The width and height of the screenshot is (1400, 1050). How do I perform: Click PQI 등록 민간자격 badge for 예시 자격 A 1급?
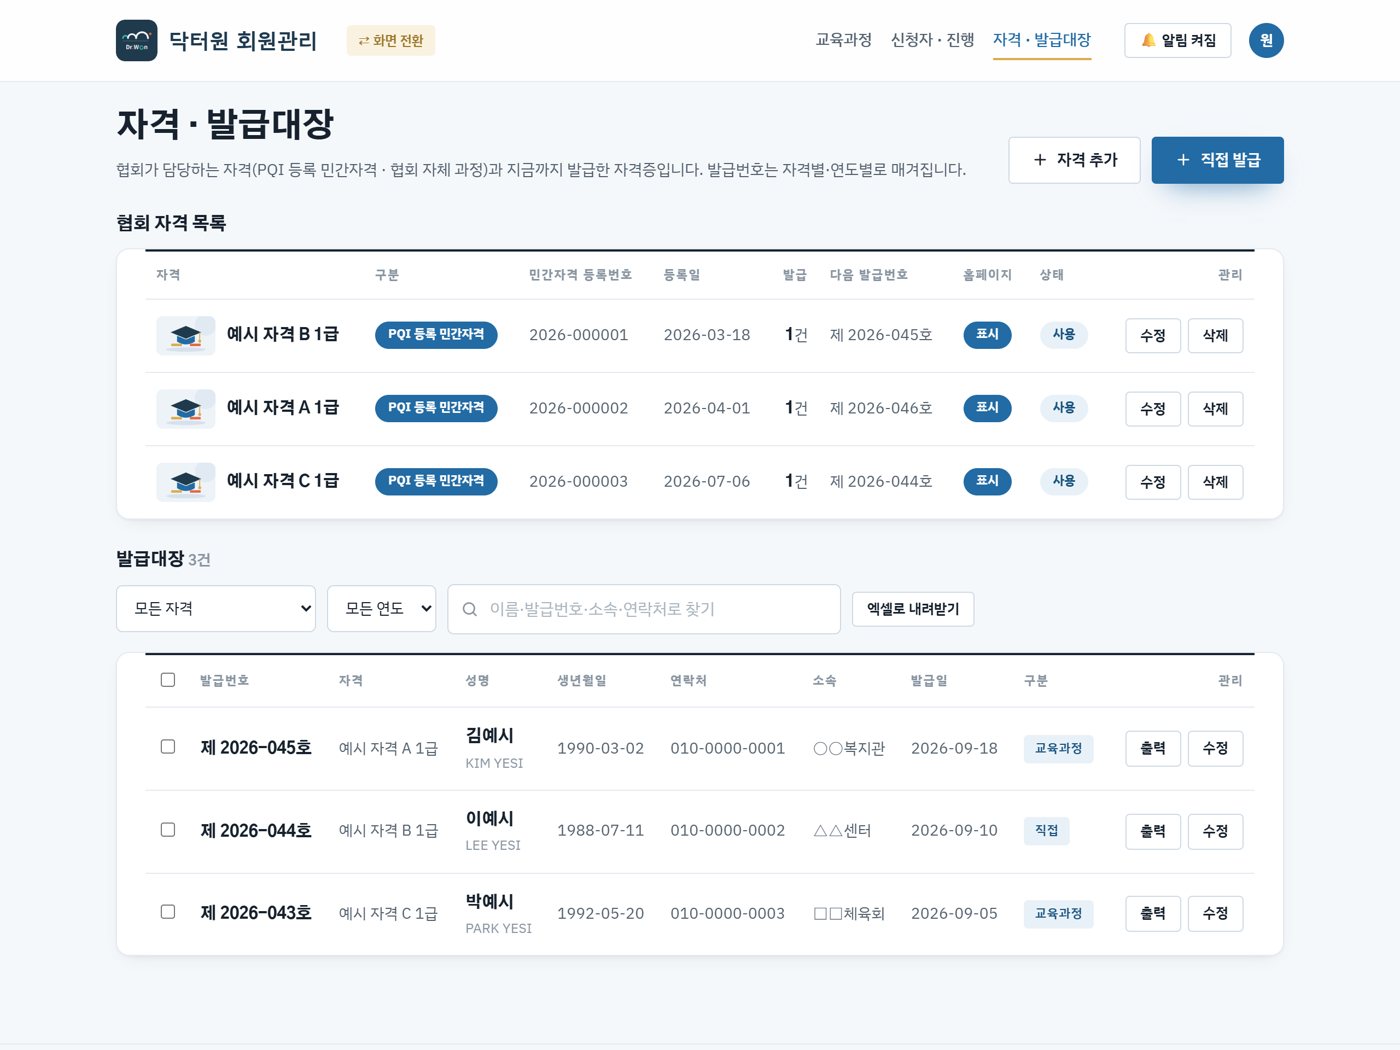tap(436, 408)
